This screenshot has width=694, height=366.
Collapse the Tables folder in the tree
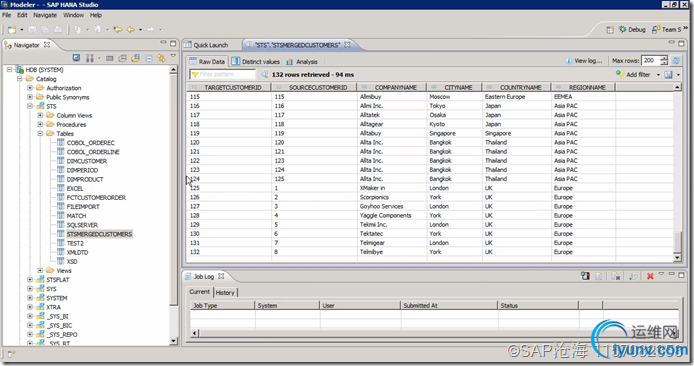click(x=40, y=134)
